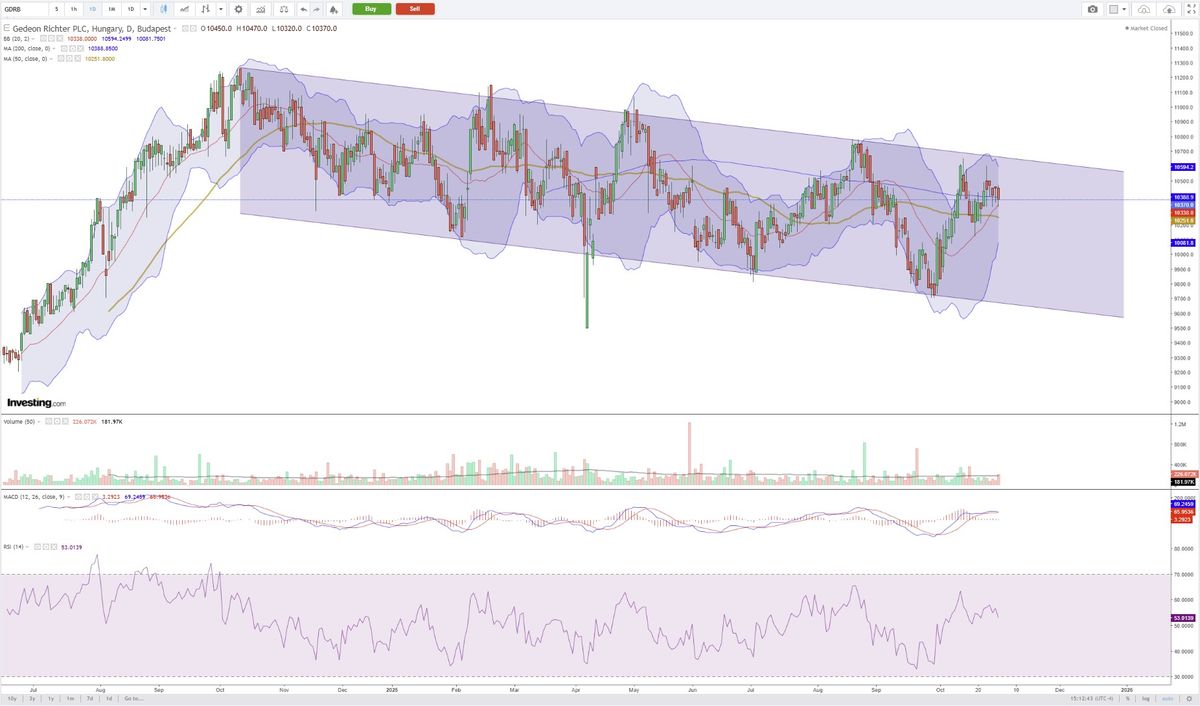This screenshot has width=1200, height=706.
Task: Open chart settings gear icon
Action: click(x=238, y=9)
